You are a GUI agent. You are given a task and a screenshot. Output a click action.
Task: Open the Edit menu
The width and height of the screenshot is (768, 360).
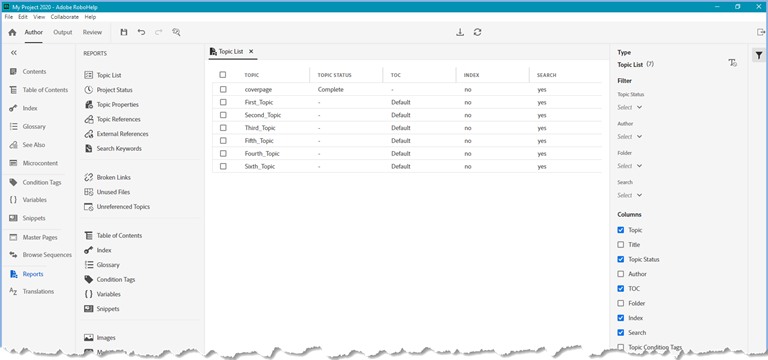(23, 17)
